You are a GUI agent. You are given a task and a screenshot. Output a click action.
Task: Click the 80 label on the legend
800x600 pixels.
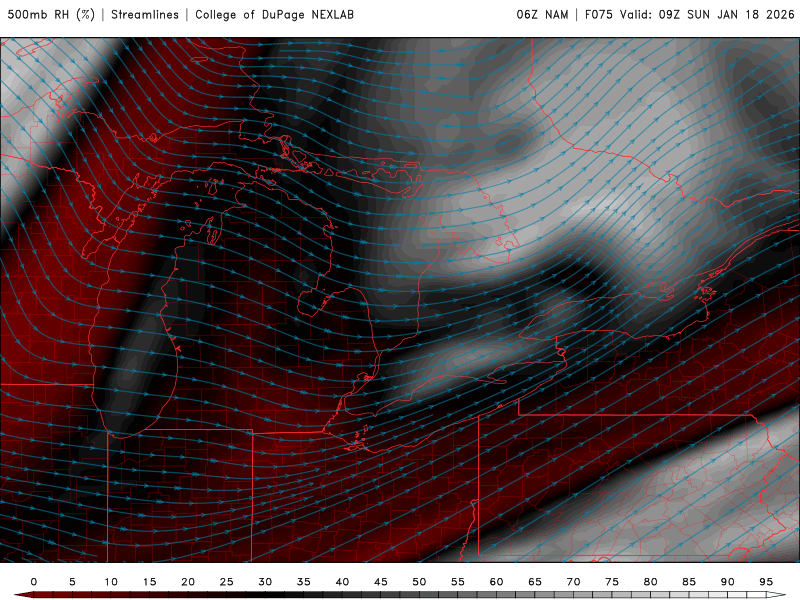(651, 582)
